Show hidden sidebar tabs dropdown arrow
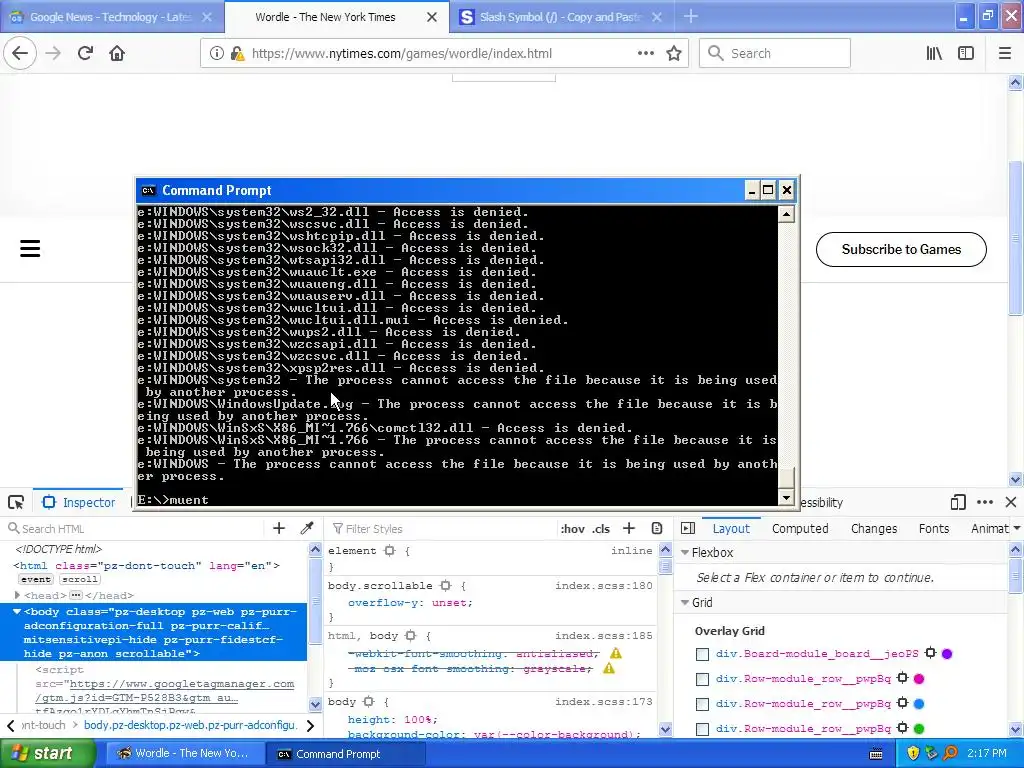This screenshot has height=768, width=1024. 1016,528
